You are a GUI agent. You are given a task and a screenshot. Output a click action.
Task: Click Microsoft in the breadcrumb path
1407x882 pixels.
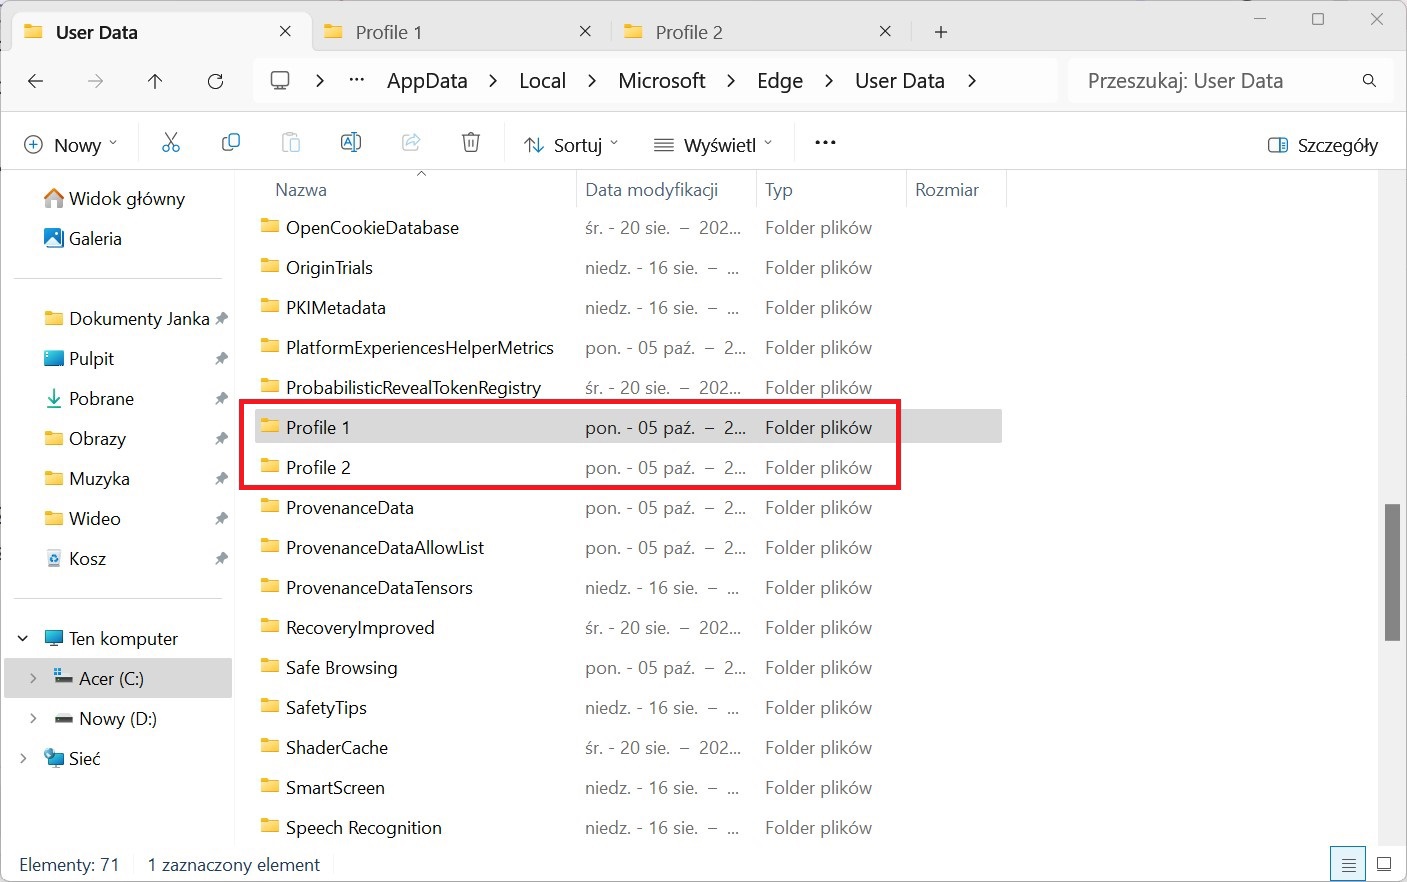coord(662,81)
